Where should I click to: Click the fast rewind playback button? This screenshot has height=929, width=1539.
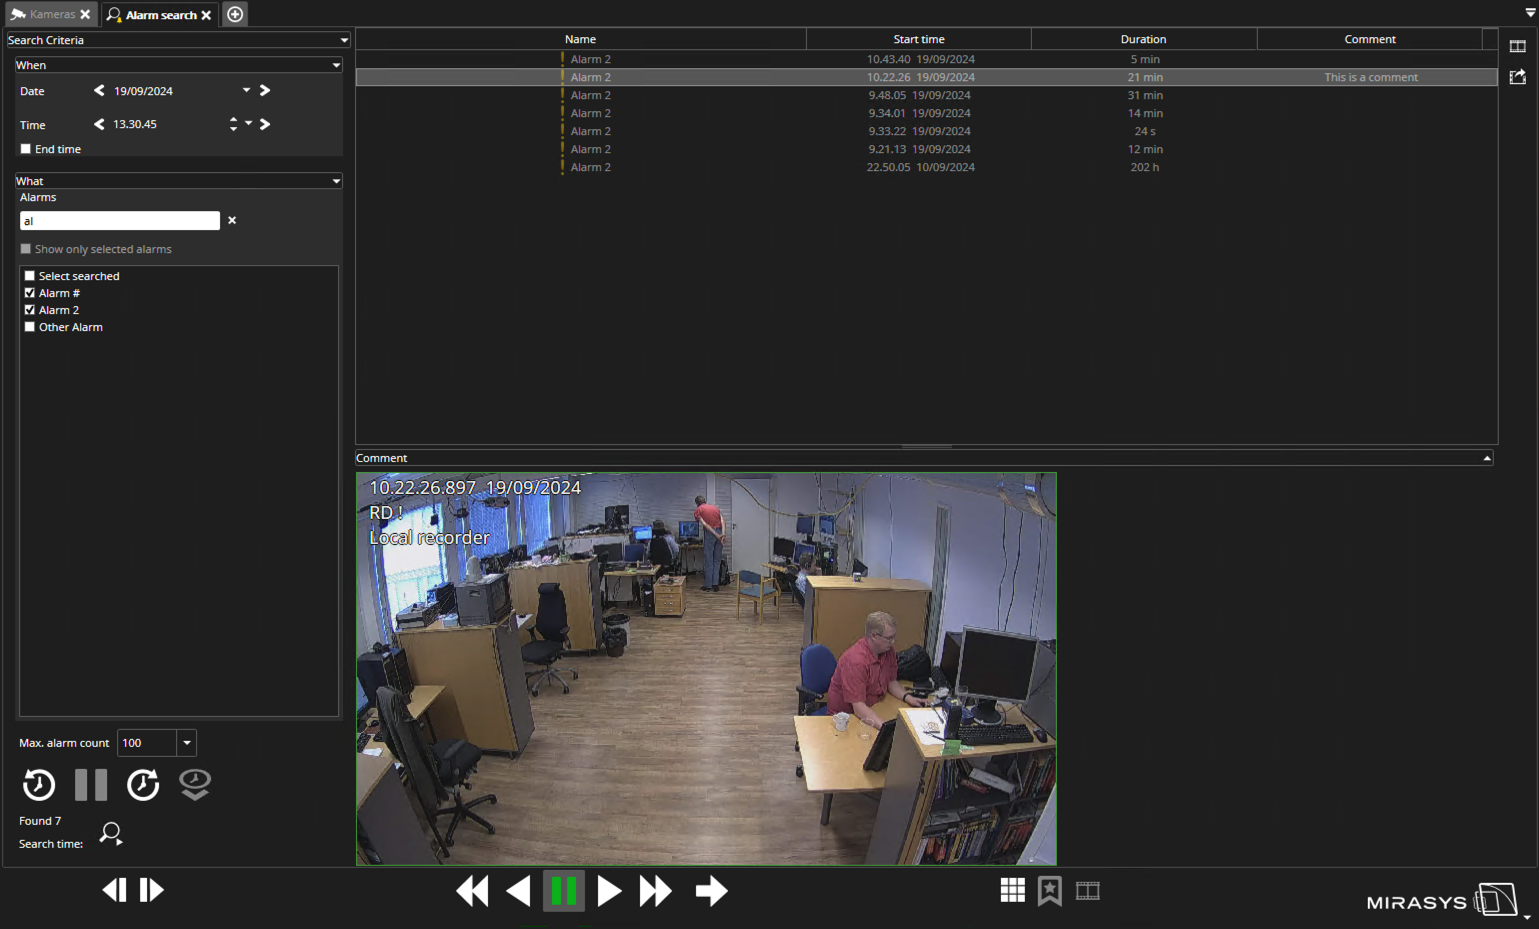[472, 891]
